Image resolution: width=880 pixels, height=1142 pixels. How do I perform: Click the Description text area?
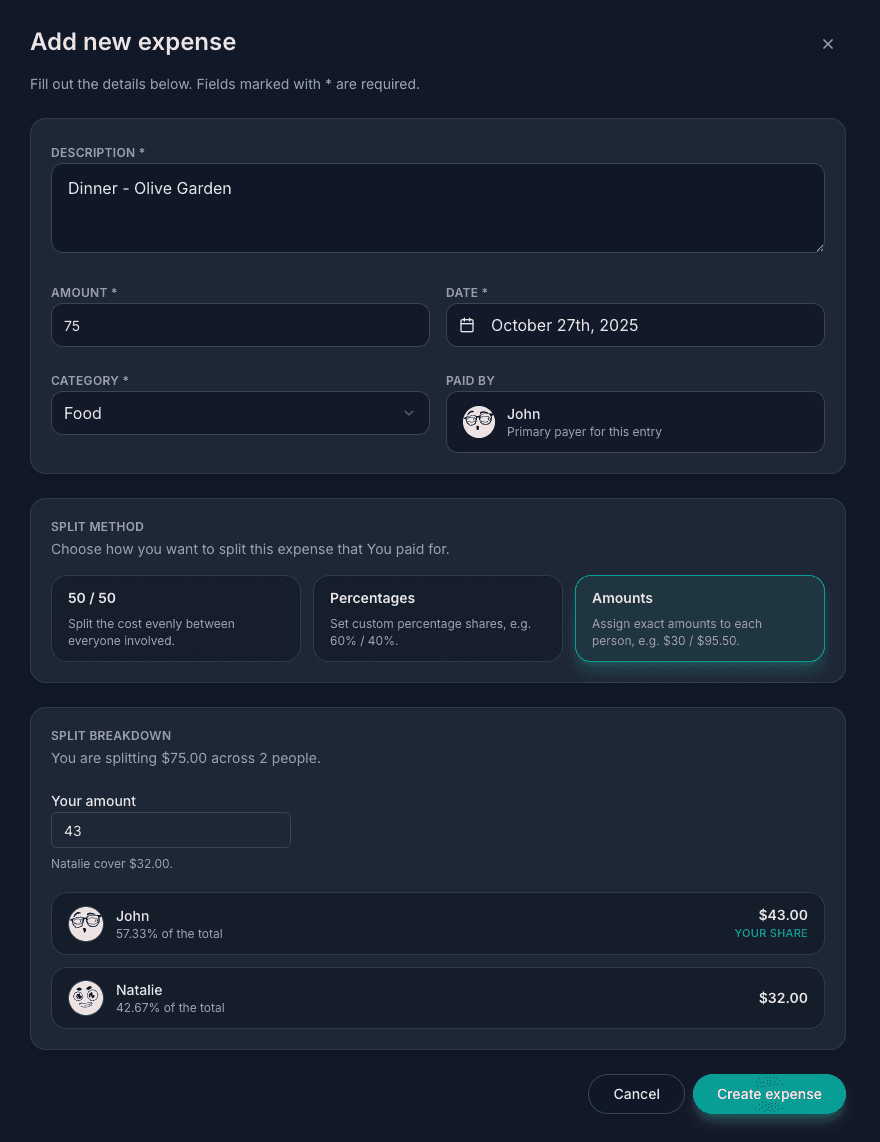(x=438, y=208)
